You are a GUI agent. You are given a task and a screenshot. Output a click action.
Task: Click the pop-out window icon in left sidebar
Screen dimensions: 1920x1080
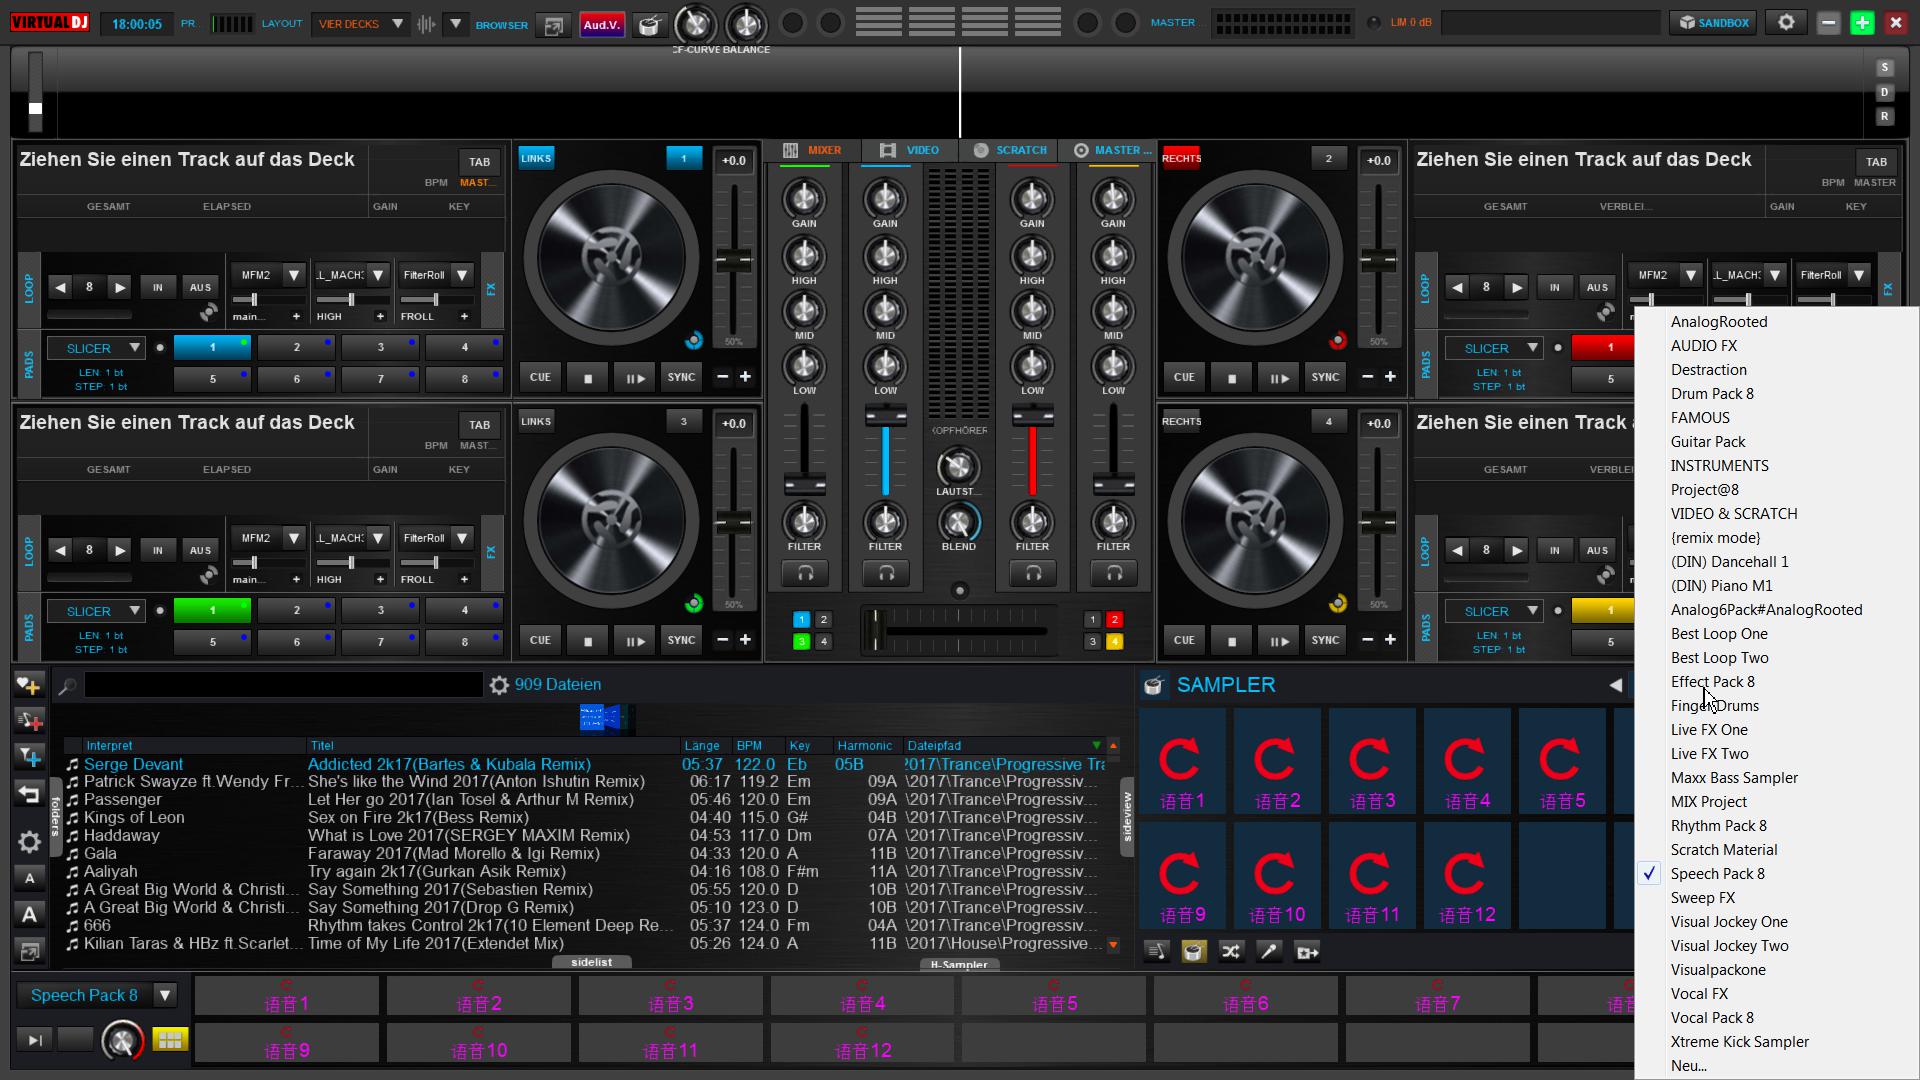(29, 952)
